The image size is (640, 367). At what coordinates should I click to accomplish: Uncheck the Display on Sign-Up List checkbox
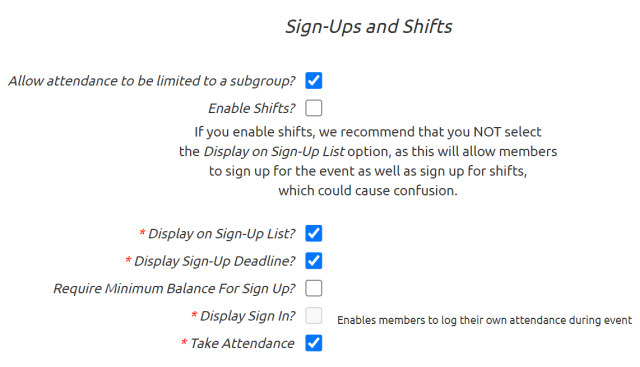pyautogui.click(x=313, y=234)
